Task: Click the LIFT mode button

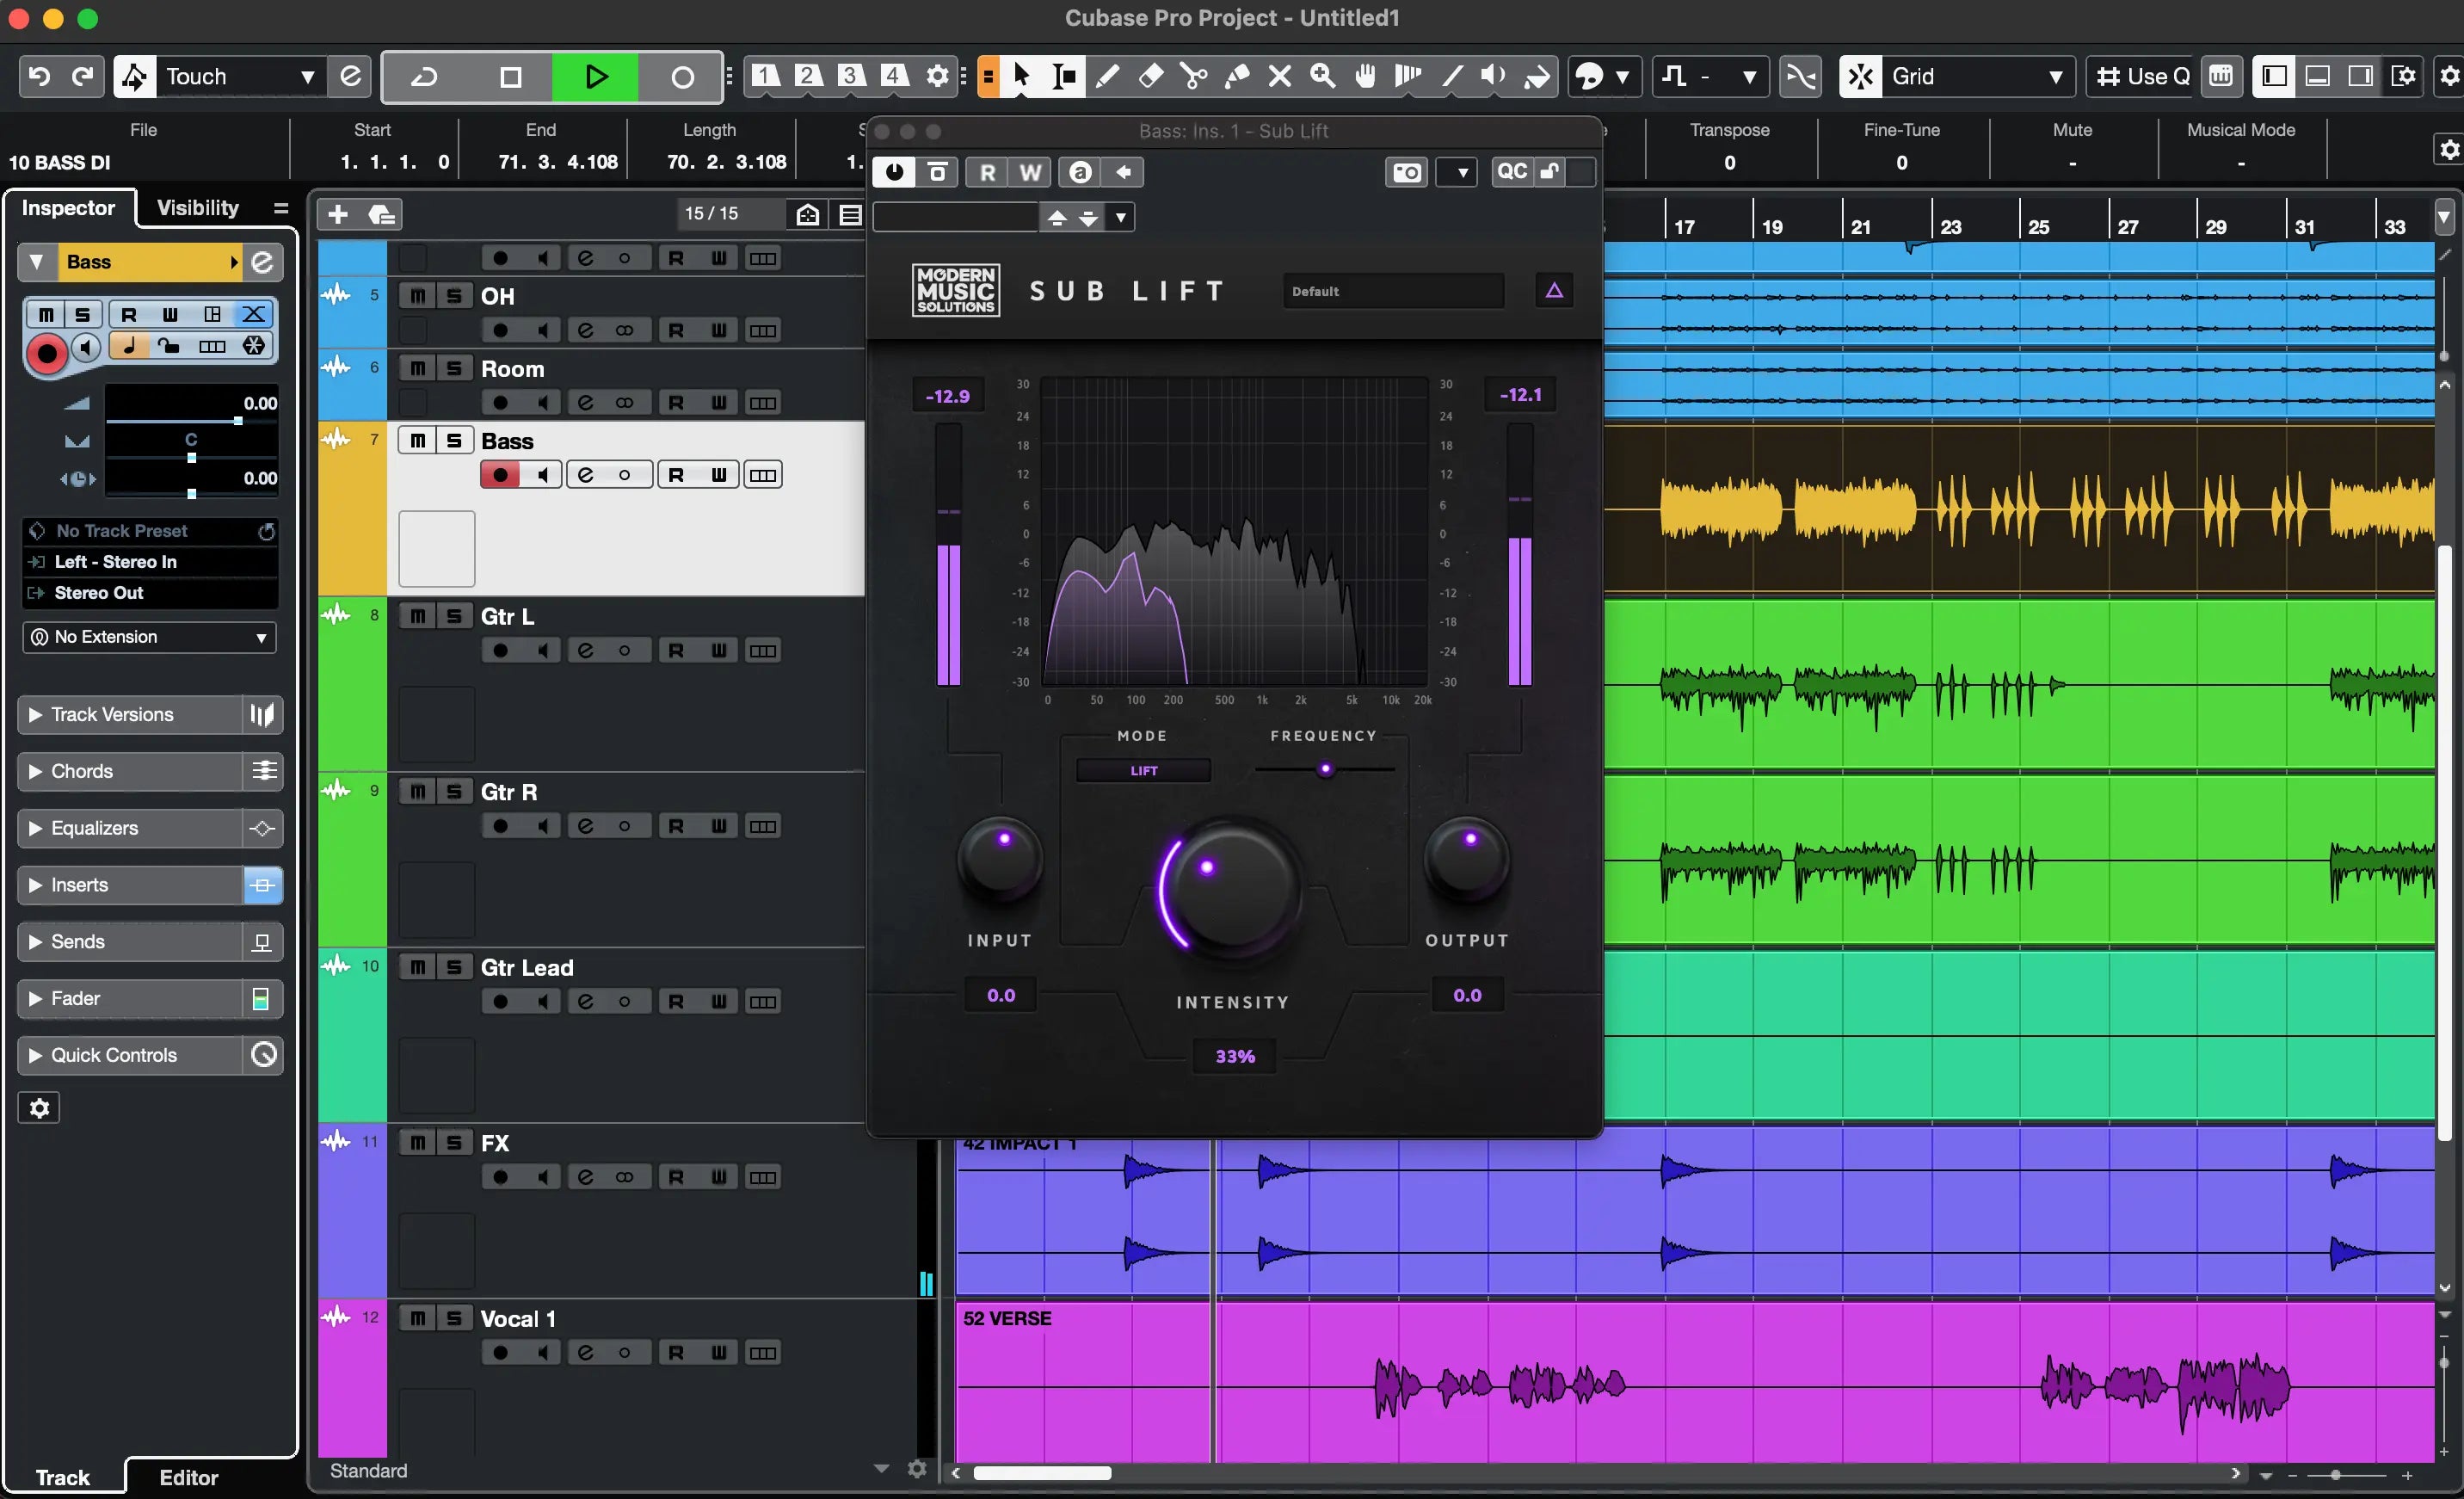Action: pos(1143,771)
